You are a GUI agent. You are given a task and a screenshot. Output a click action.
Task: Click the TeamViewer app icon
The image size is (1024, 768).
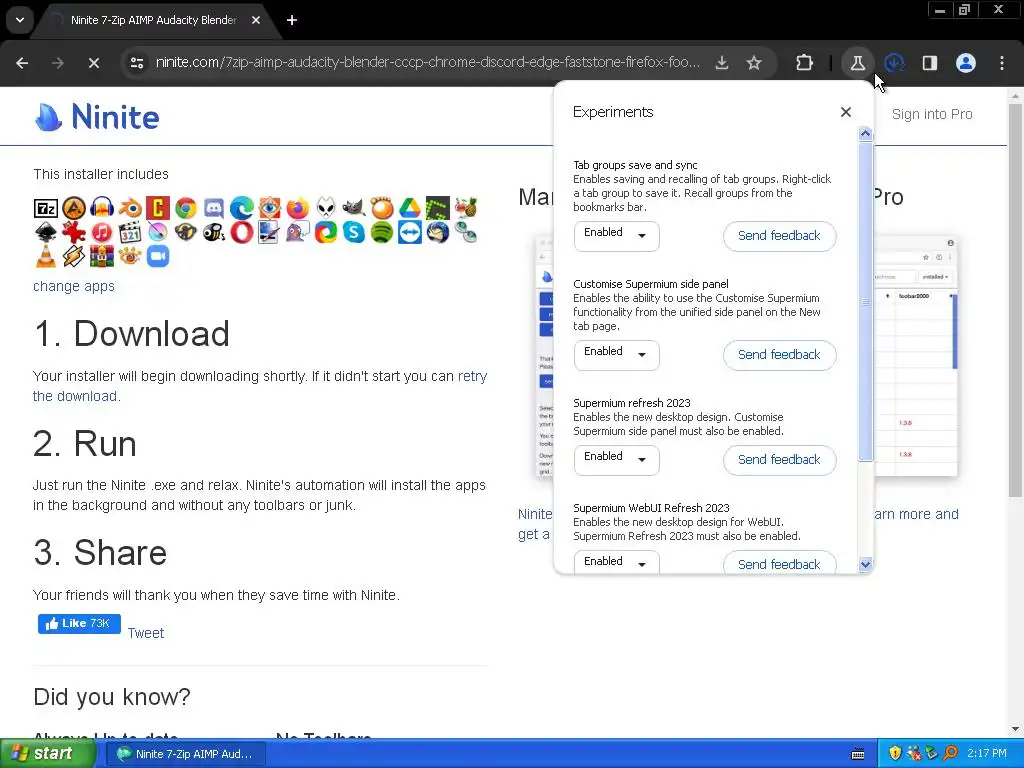(x=409, y=232)
